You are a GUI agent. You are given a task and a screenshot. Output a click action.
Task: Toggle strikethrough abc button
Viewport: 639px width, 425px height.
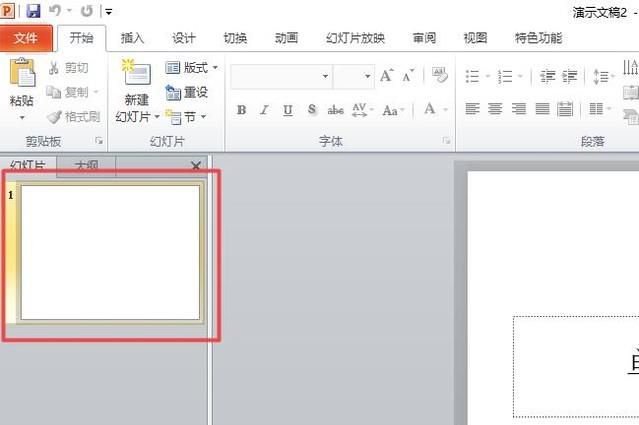335,110
